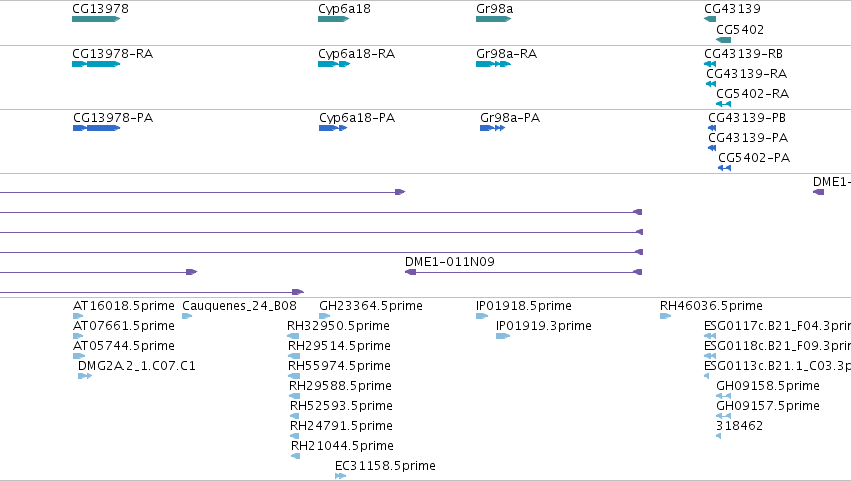Screen dimensions: 851x481
Task: Click the CG13978-RA transcript label
Action: 112,54
